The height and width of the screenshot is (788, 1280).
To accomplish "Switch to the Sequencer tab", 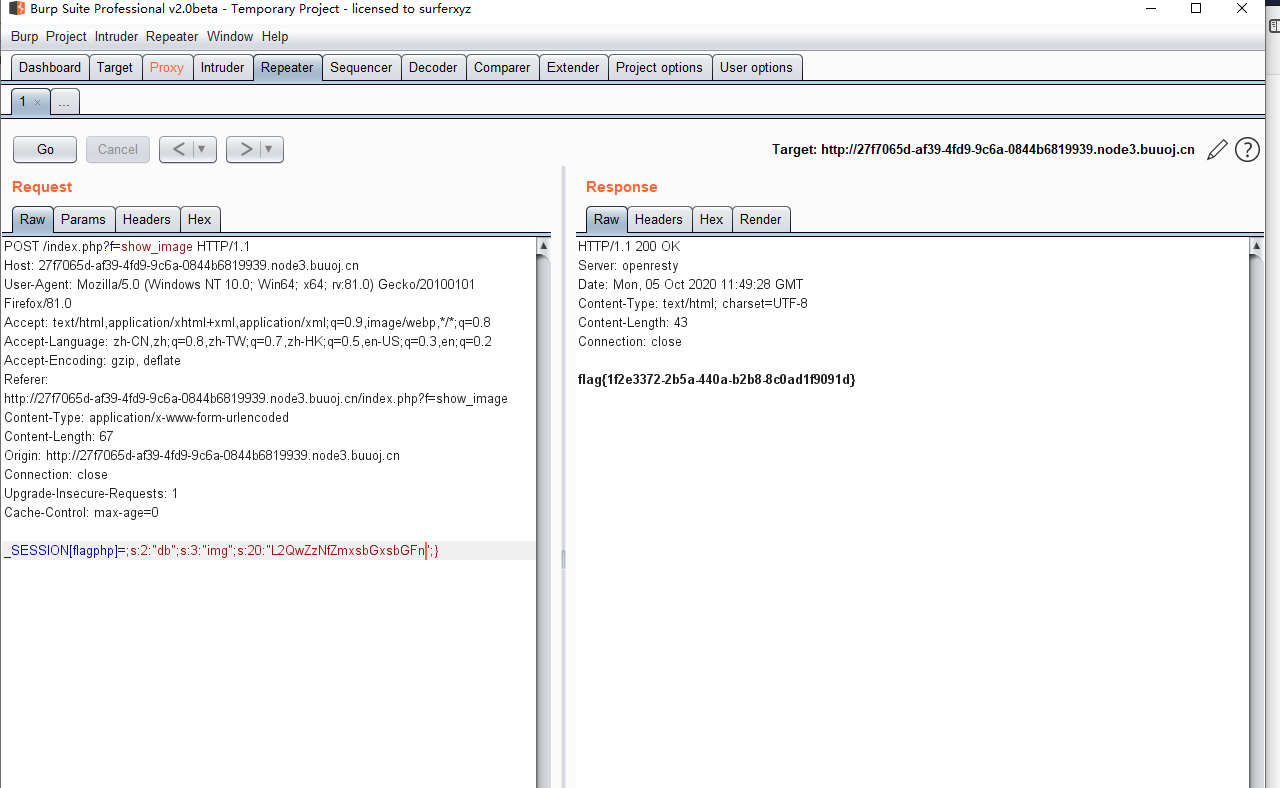I will (x=361, y=68).
